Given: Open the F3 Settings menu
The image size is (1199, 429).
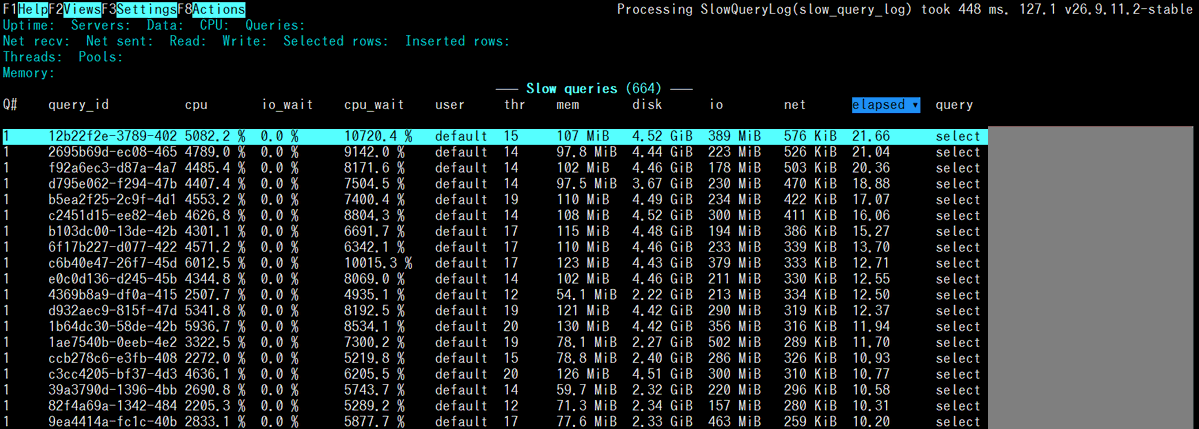Looking at the screenshot, I should (139, 10).
